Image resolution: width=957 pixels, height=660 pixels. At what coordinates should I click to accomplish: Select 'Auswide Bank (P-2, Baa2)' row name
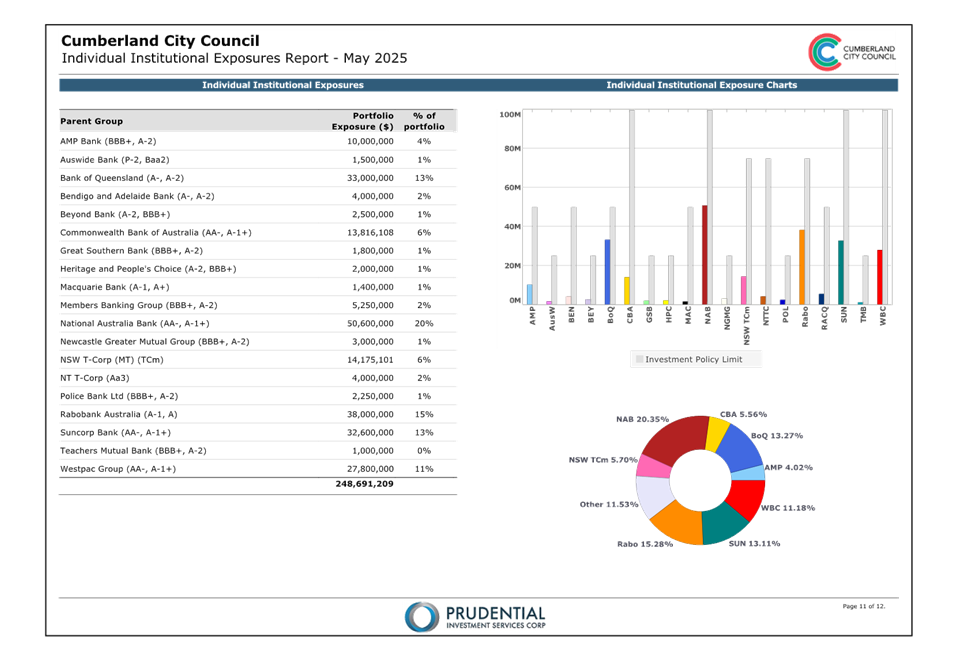(x=115, y=159)
